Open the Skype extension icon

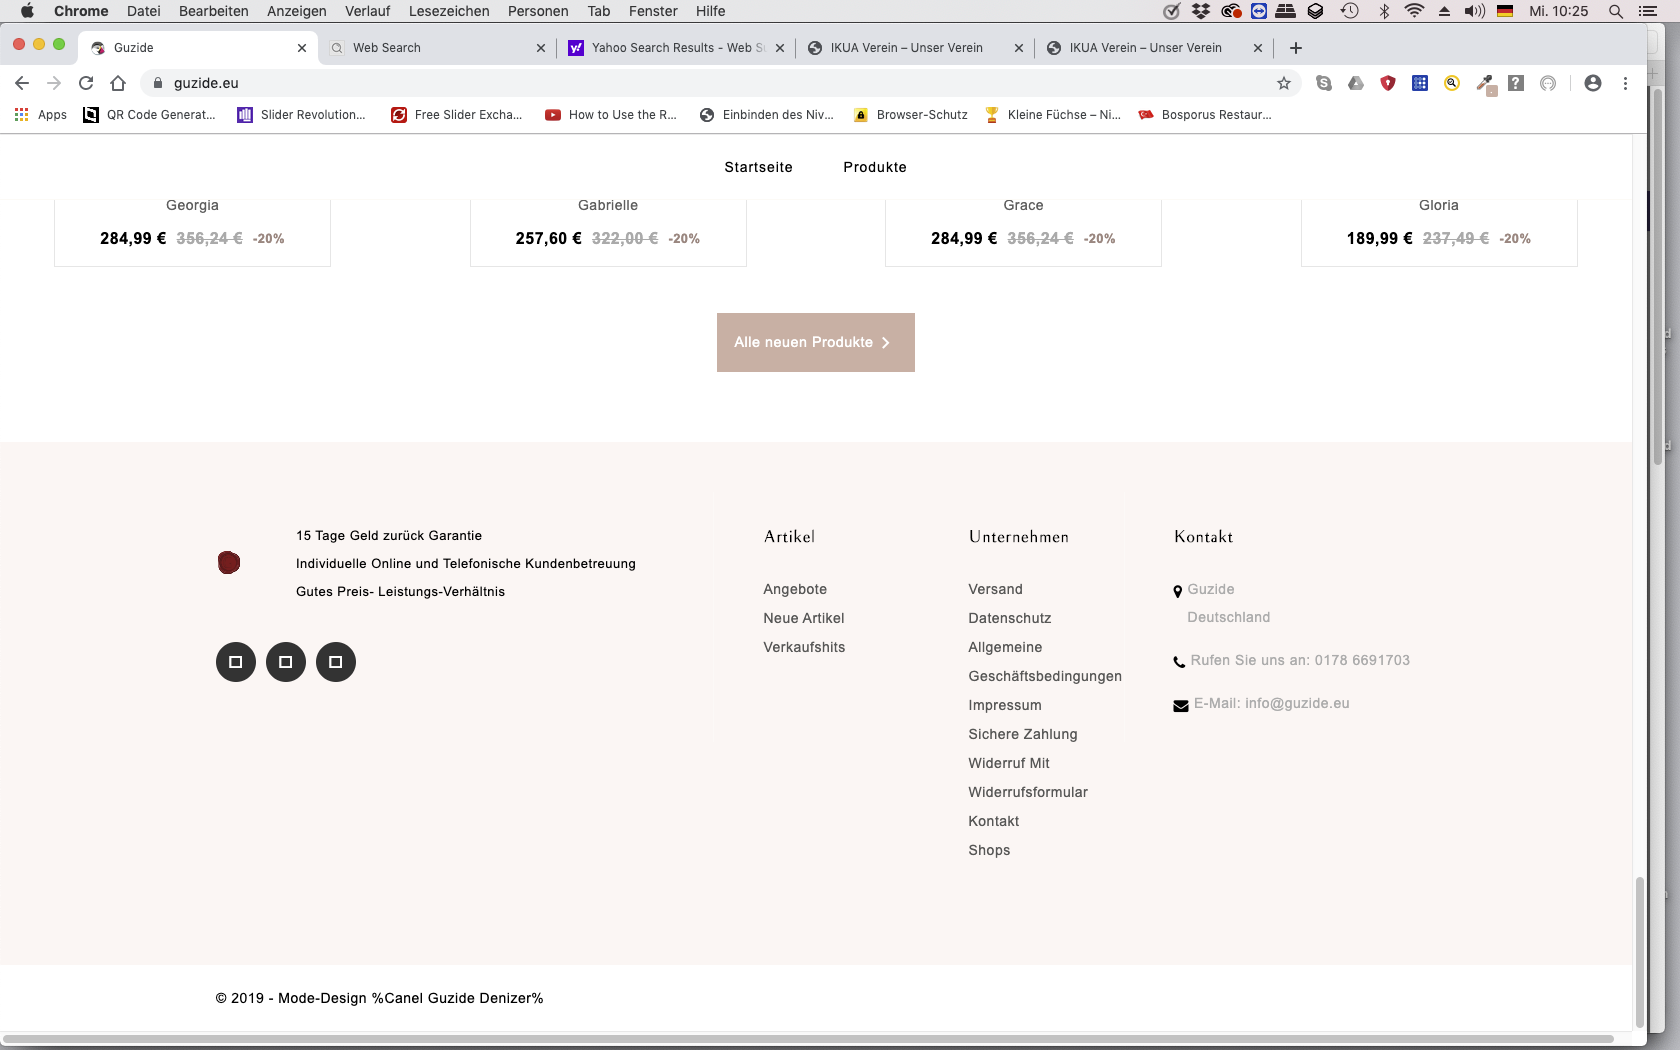point(1324,83)
